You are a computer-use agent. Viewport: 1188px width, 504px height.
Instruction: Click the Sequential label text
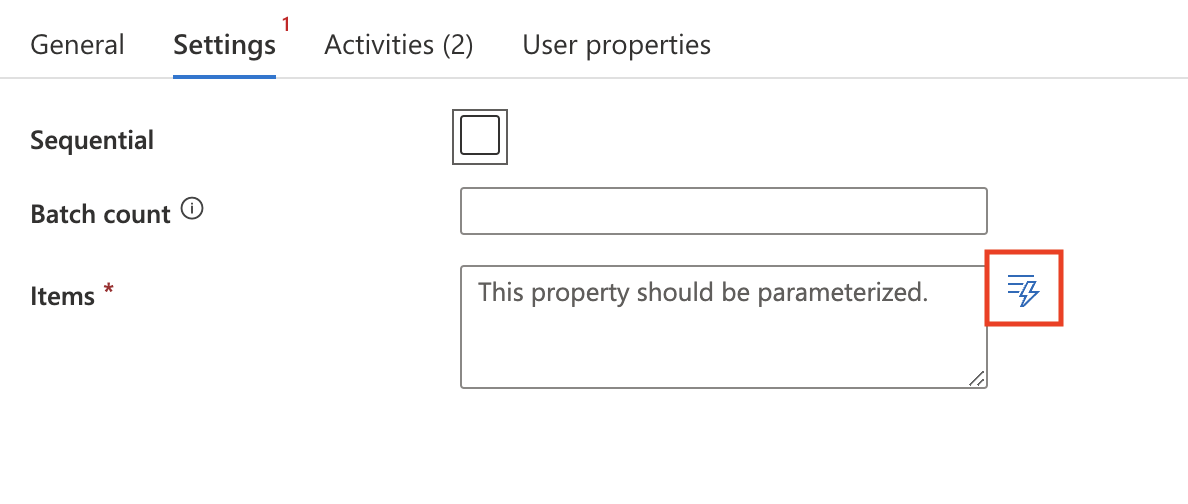pos(92,141)
